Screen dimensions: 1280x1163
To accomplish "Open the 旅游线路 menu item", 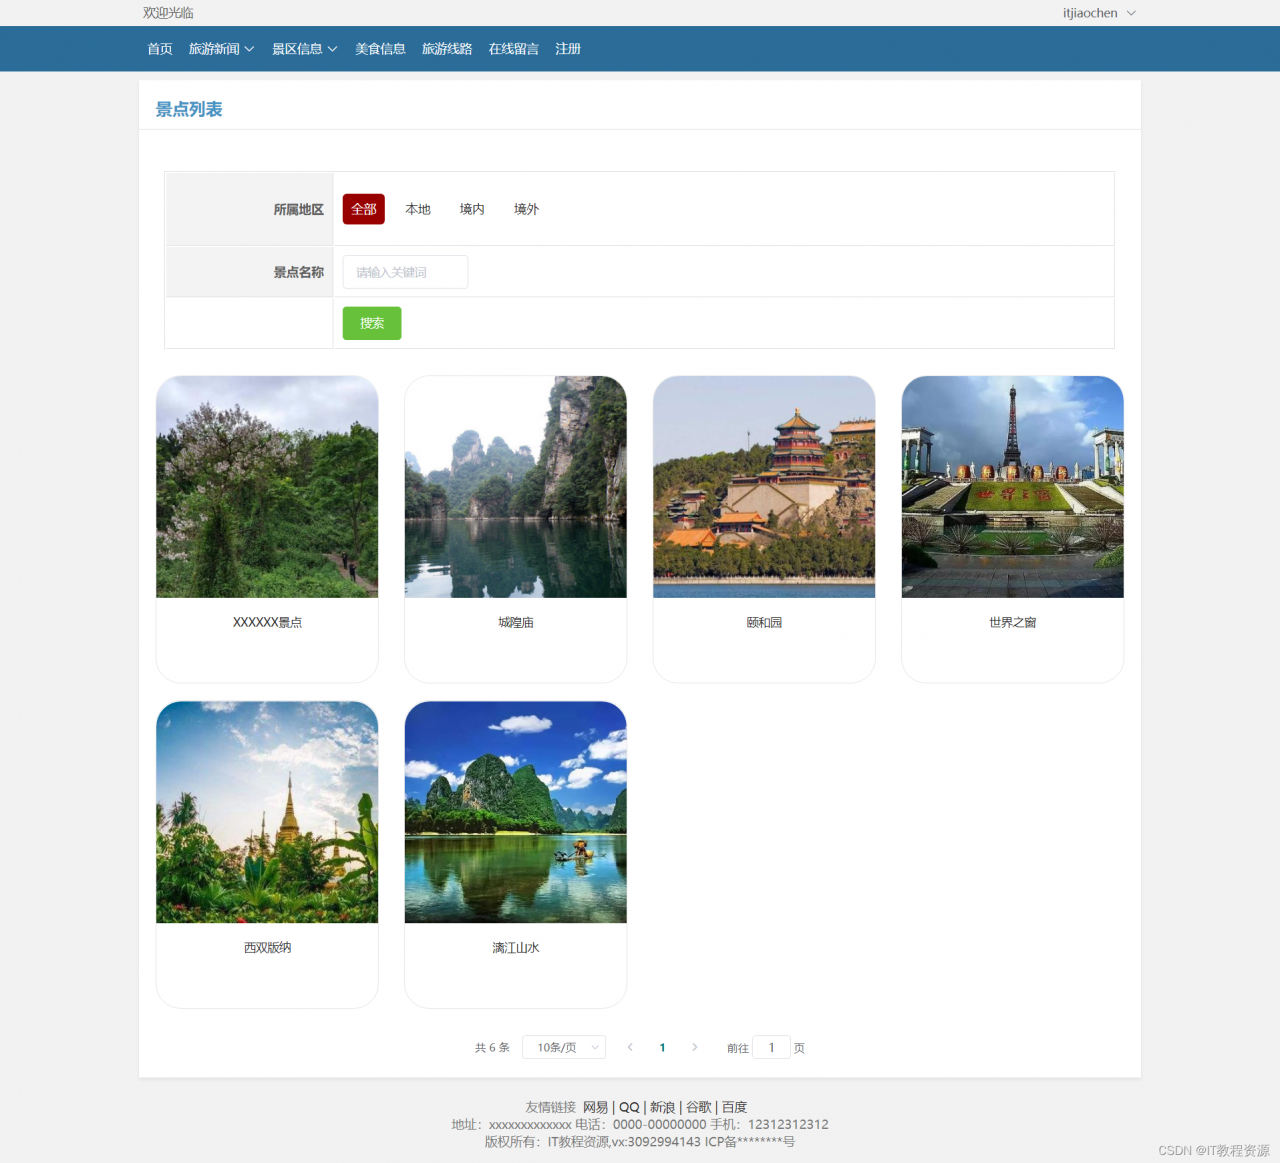I will pos(447,49).
